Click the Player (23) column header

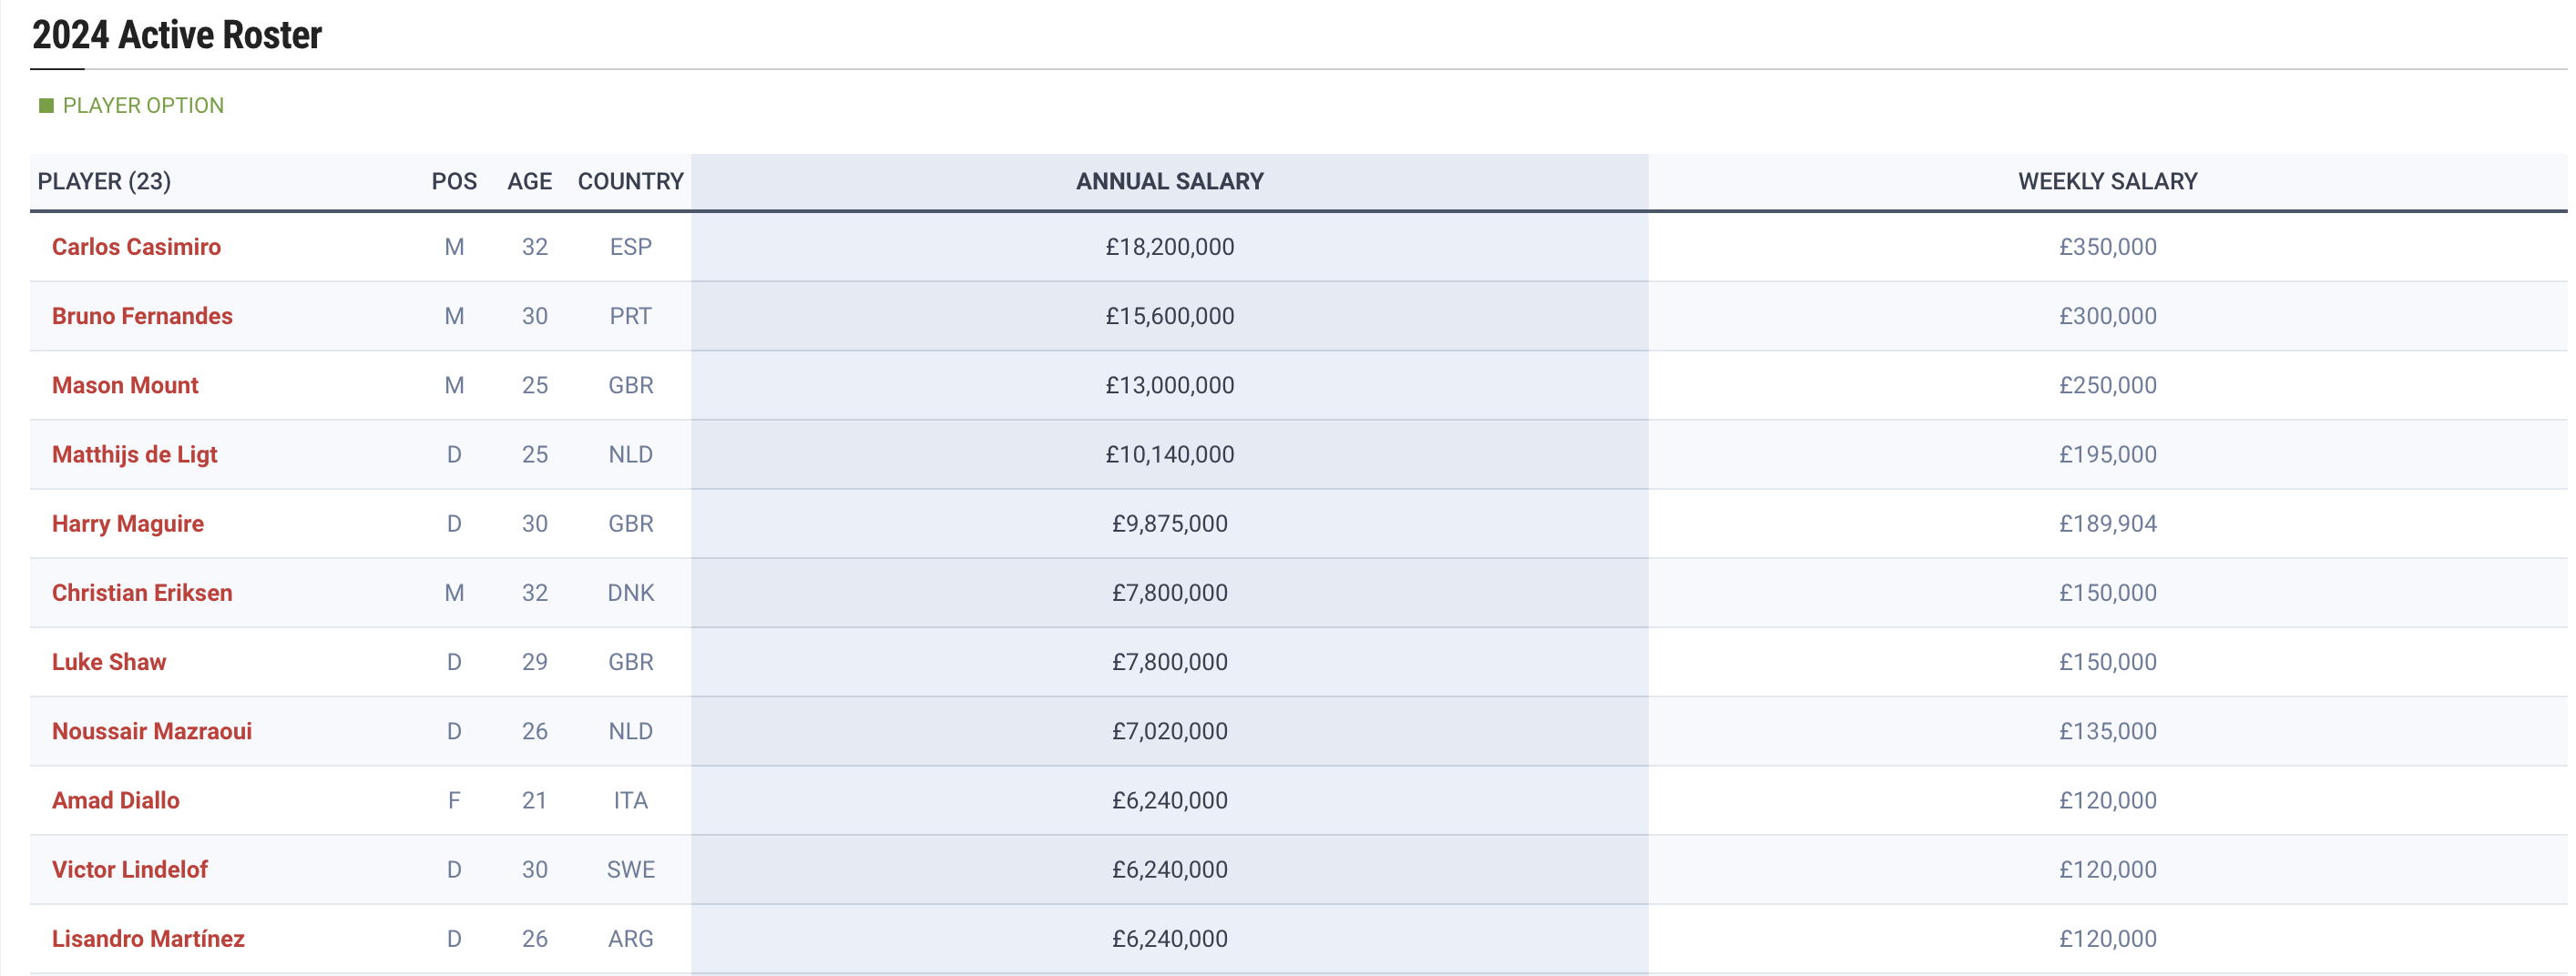coord(104,182)
